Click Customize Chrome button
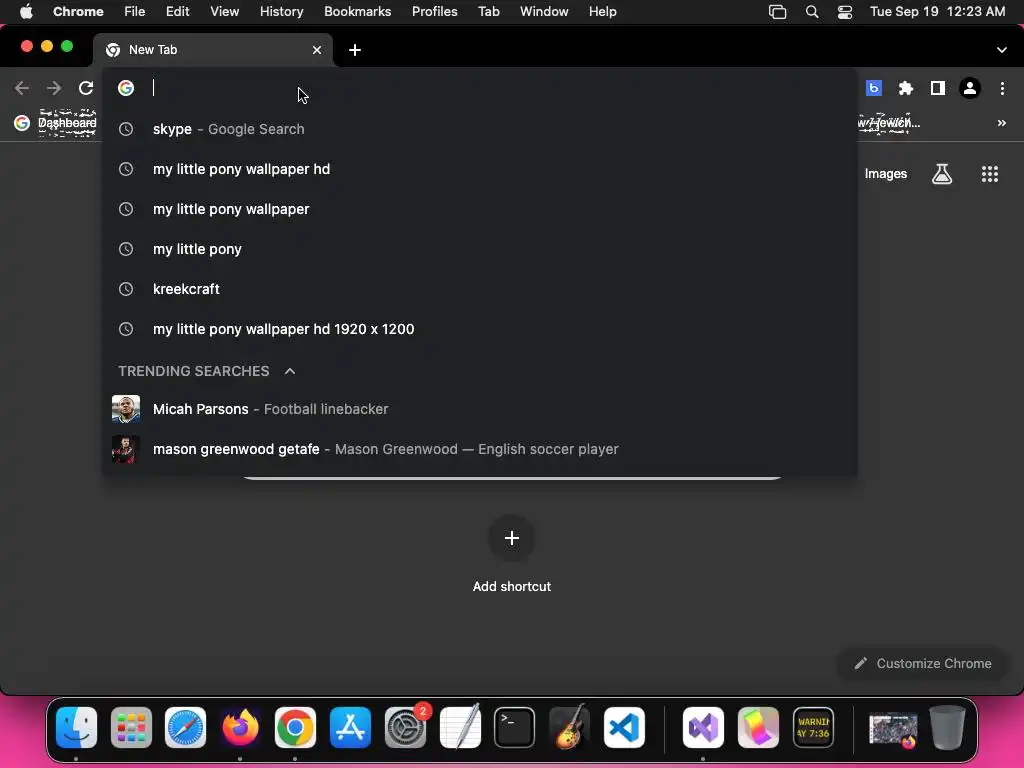The height and width of the screenshot is (768, 1024). (923, 664)
